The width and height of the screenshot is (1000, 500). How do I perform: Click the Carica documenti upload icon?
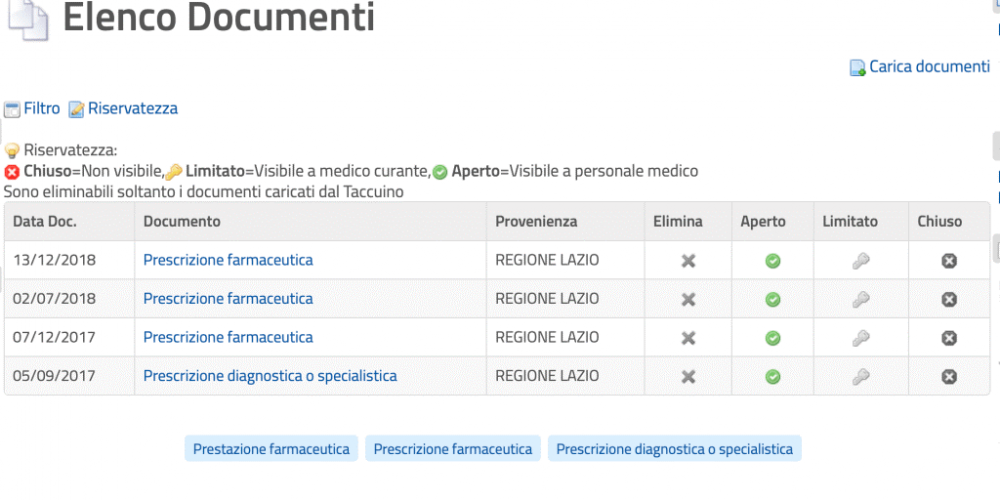[858, 68]
